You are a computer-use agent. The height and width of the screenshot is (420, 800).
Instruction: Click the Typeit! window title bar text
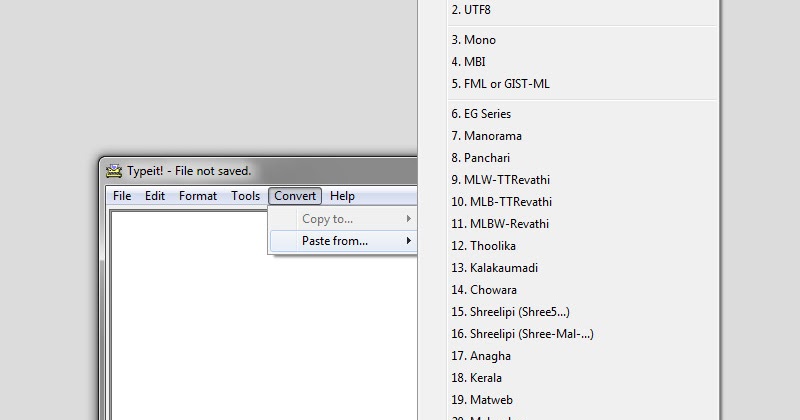click(x=189, y=171)
